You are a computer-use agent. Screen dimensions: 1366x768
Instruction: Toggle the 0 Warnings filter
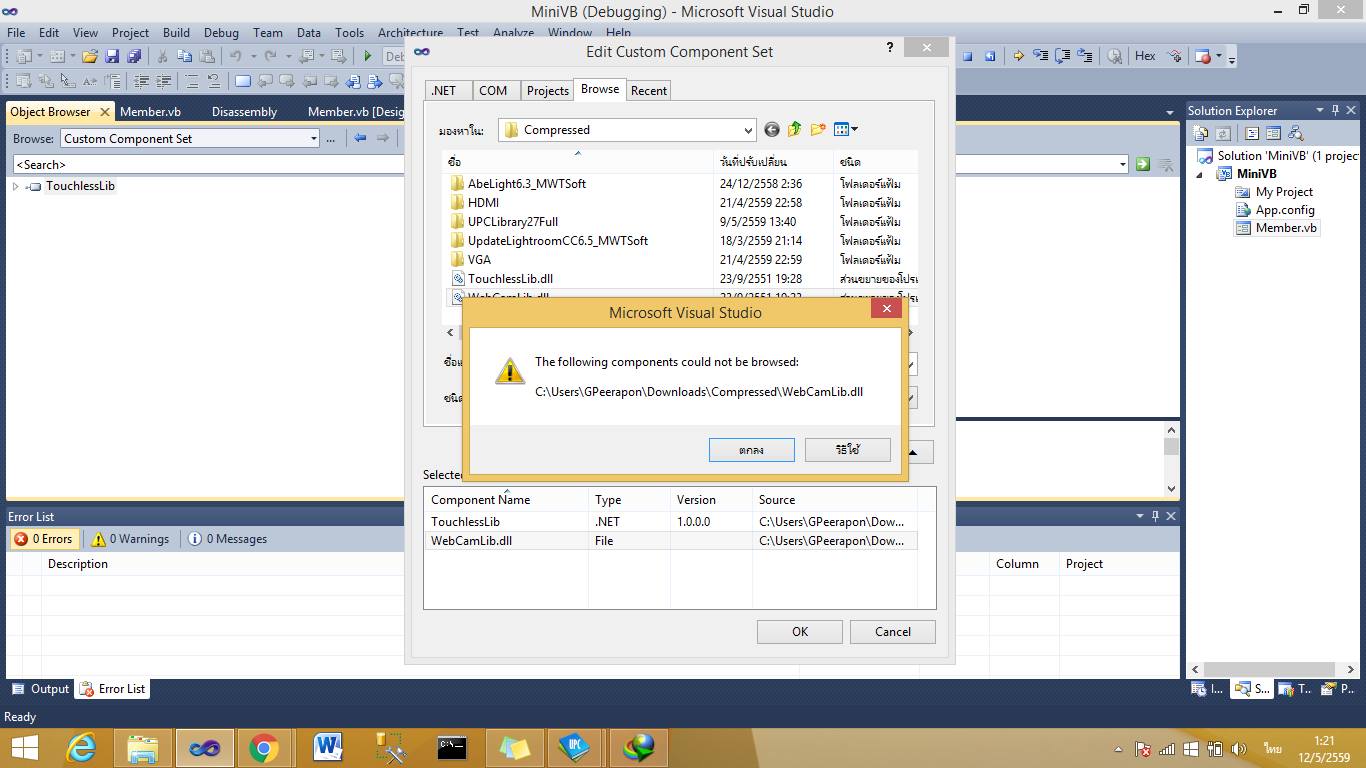pyautogui.click(x=131, y=539)
